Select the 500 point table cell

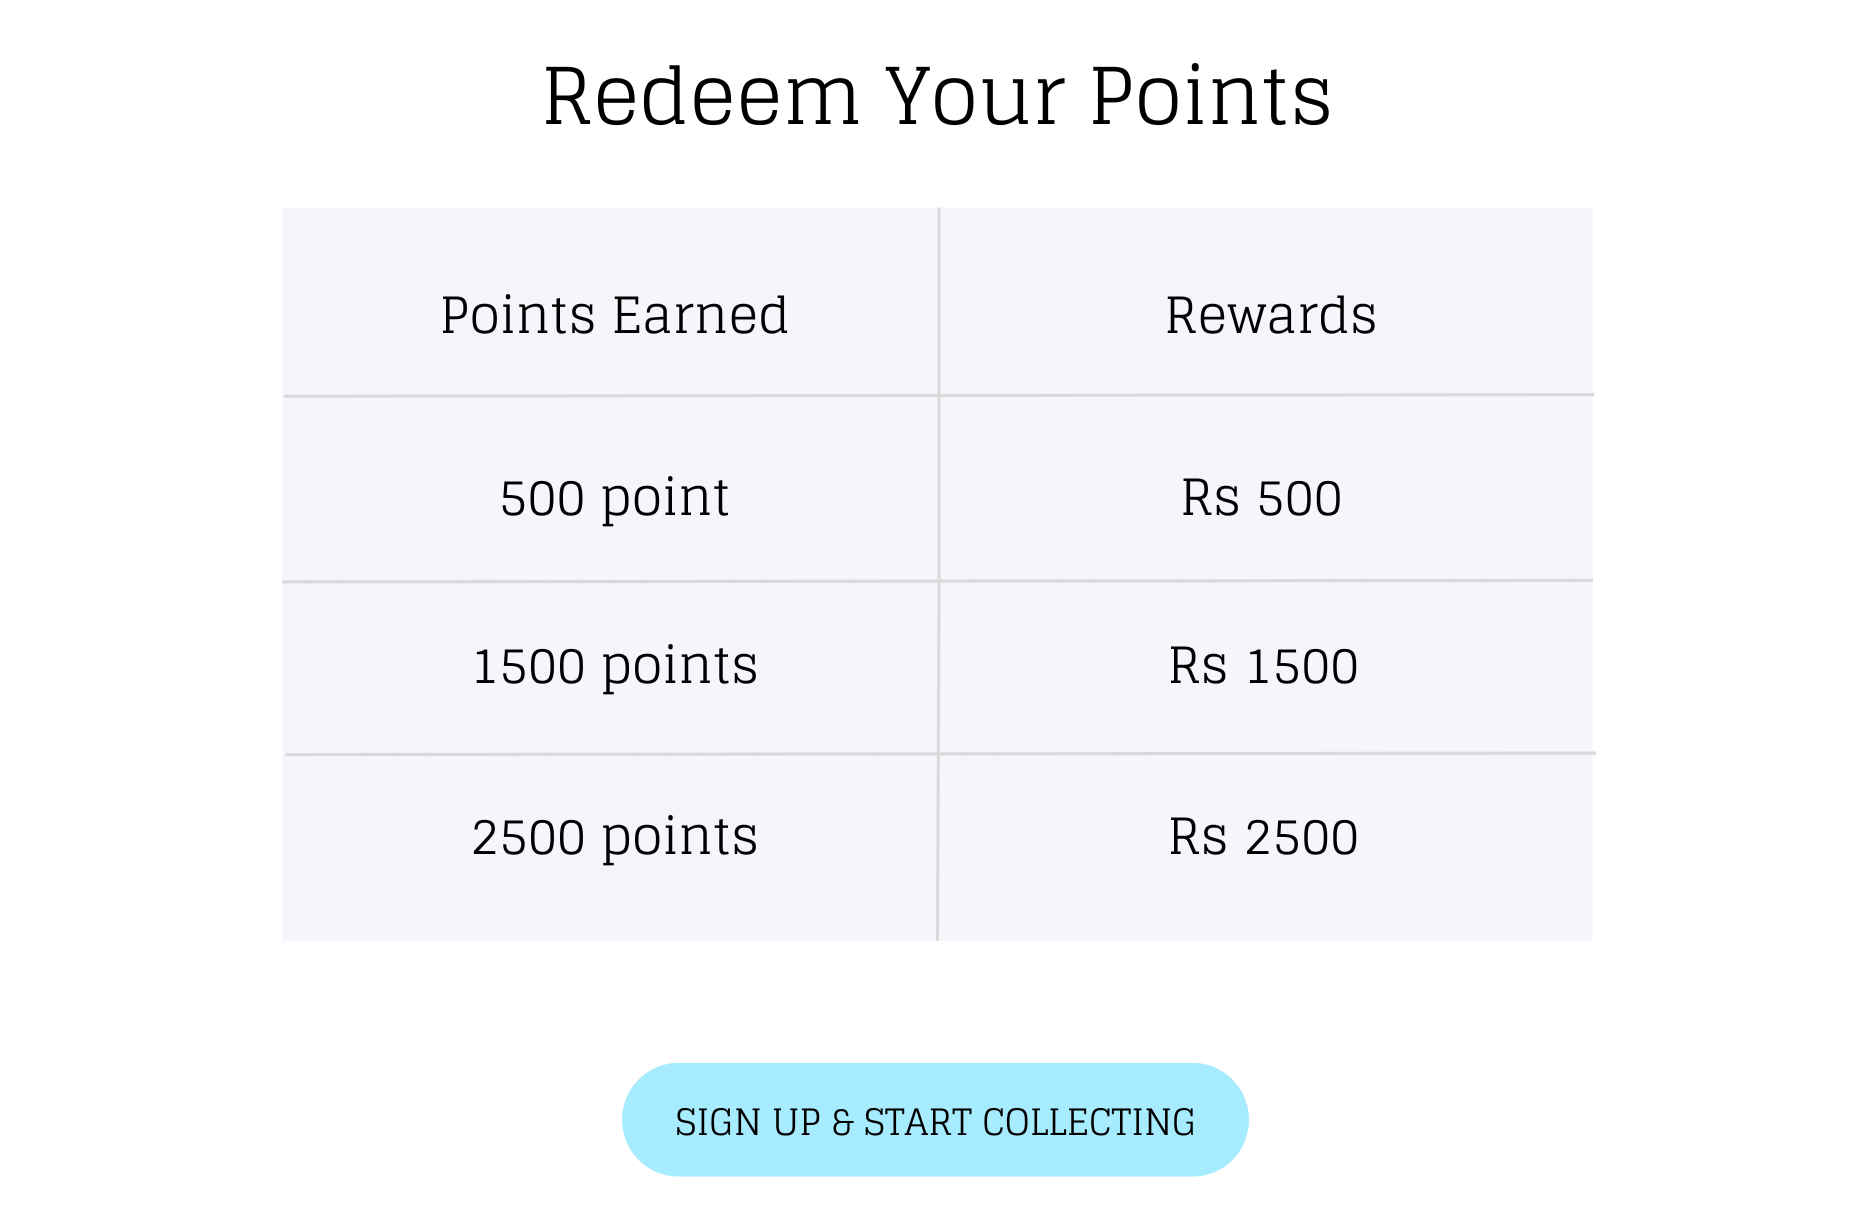(613, 497)
